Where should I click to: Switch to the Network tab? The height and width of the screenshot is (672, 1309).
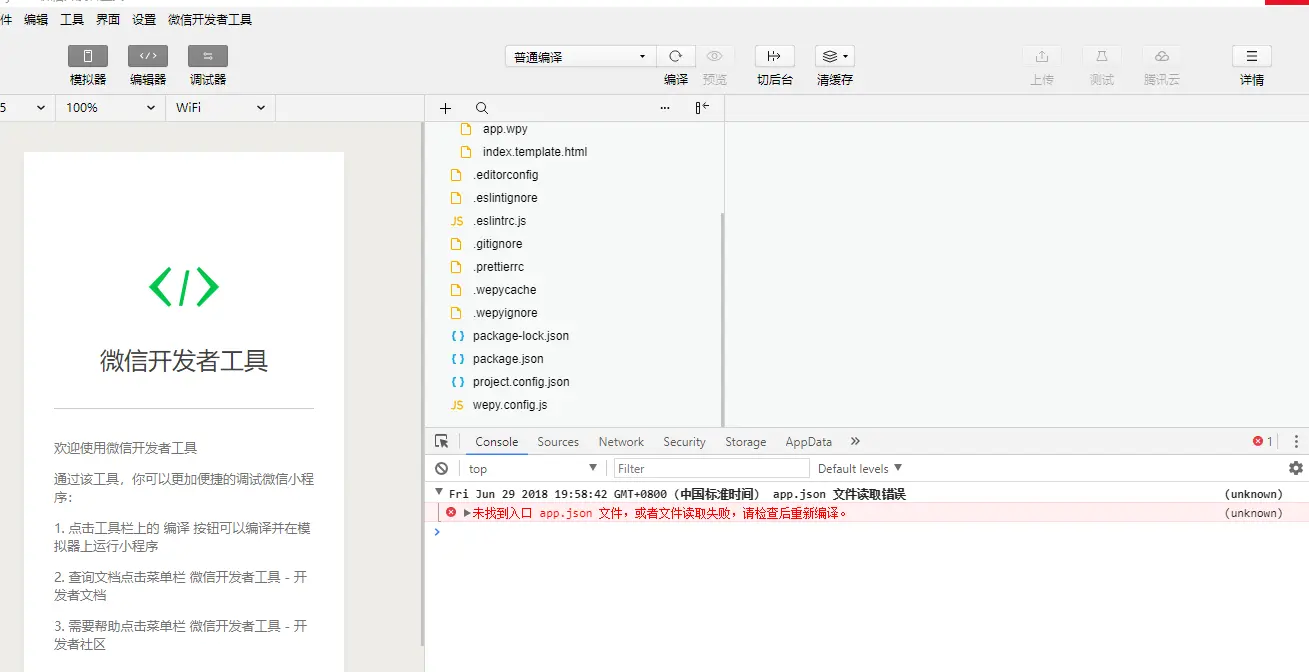[x=621, y=442]
